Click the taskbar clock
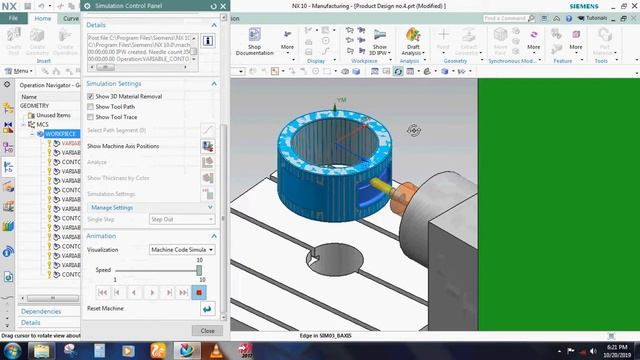The image size is (640, 360). [617, 351]
